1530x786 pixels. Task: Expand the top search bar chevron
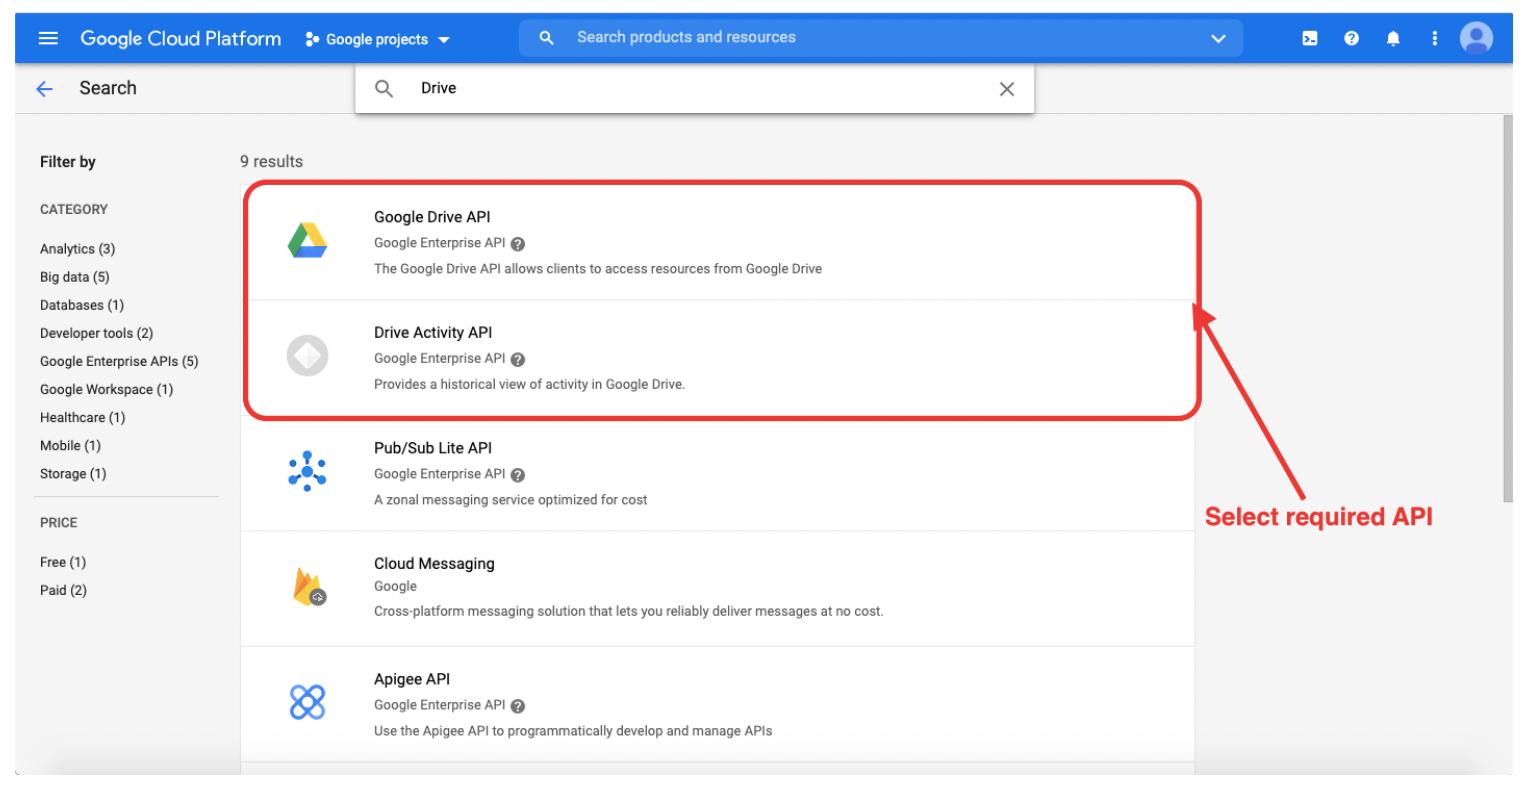tap(1218, 38)
